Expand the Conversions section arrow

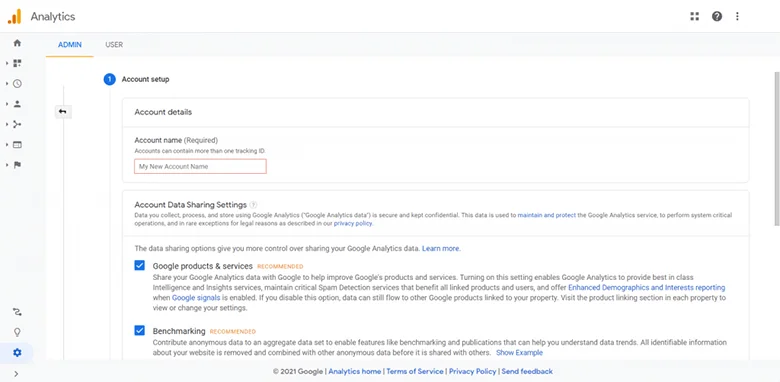pyautogui.click(x=7, y=165)
